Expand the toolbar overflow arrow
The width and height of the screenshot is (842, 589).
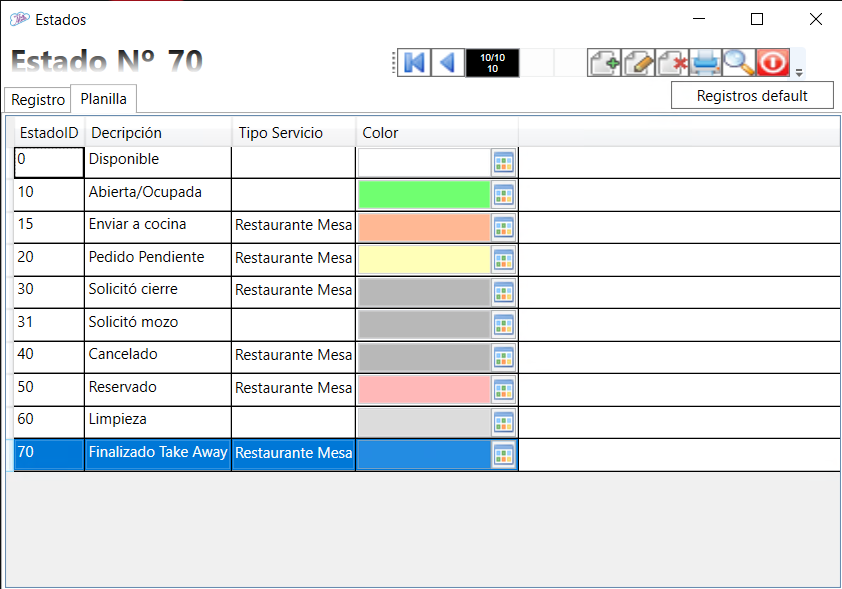pos(799,72)
